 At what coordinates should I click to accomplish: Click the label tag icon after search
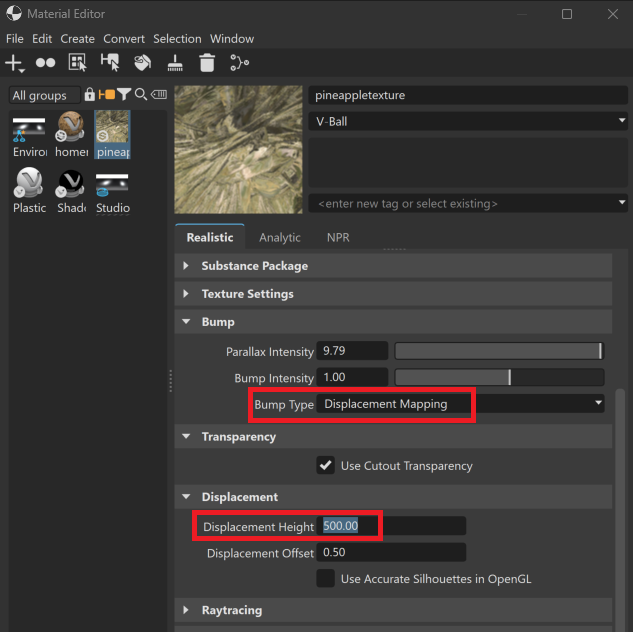click(159, 94)
